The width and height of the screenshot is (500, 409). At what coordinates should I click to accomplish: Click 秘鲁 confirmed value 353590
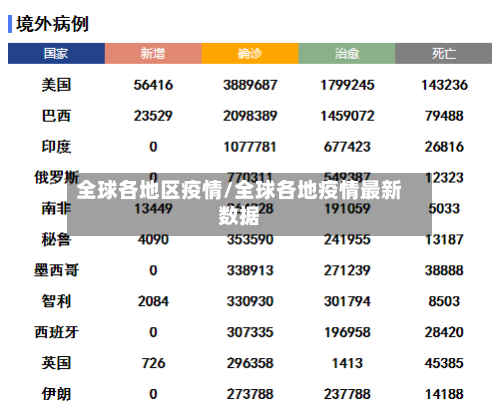[250, 240]
